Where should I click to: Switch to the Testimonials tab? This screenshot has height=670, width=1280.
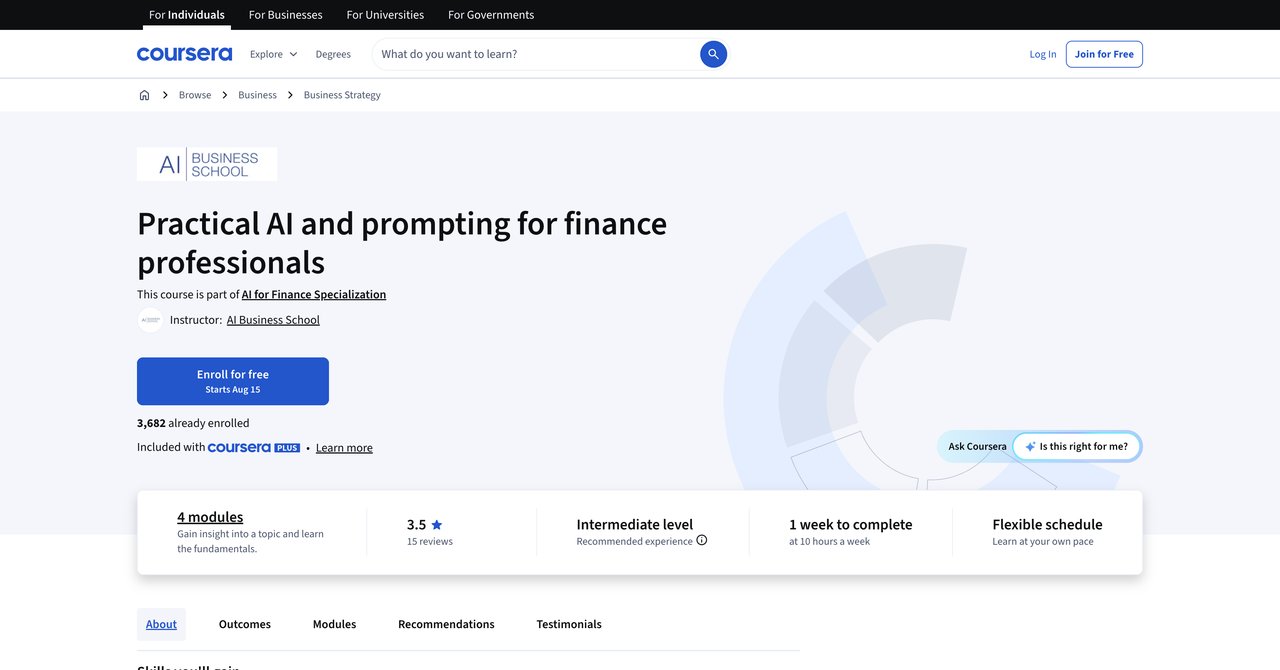(x=569, y=624)
